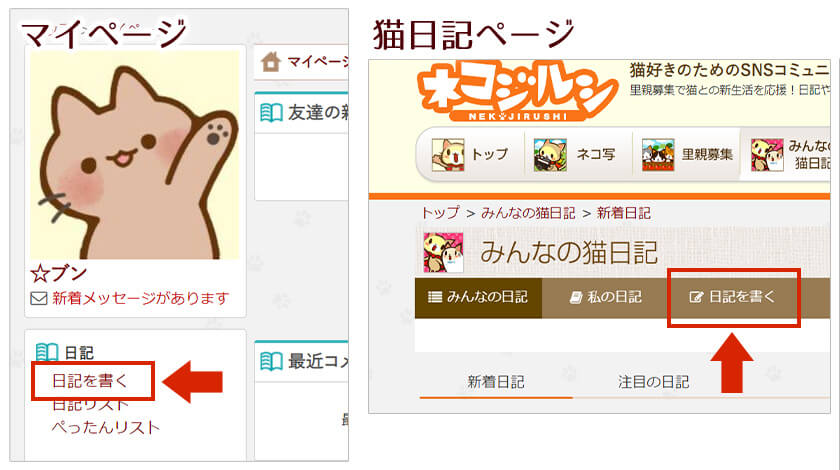Select the 私の日記 tab
Viewport: 840px width, 470px height.
605,297
